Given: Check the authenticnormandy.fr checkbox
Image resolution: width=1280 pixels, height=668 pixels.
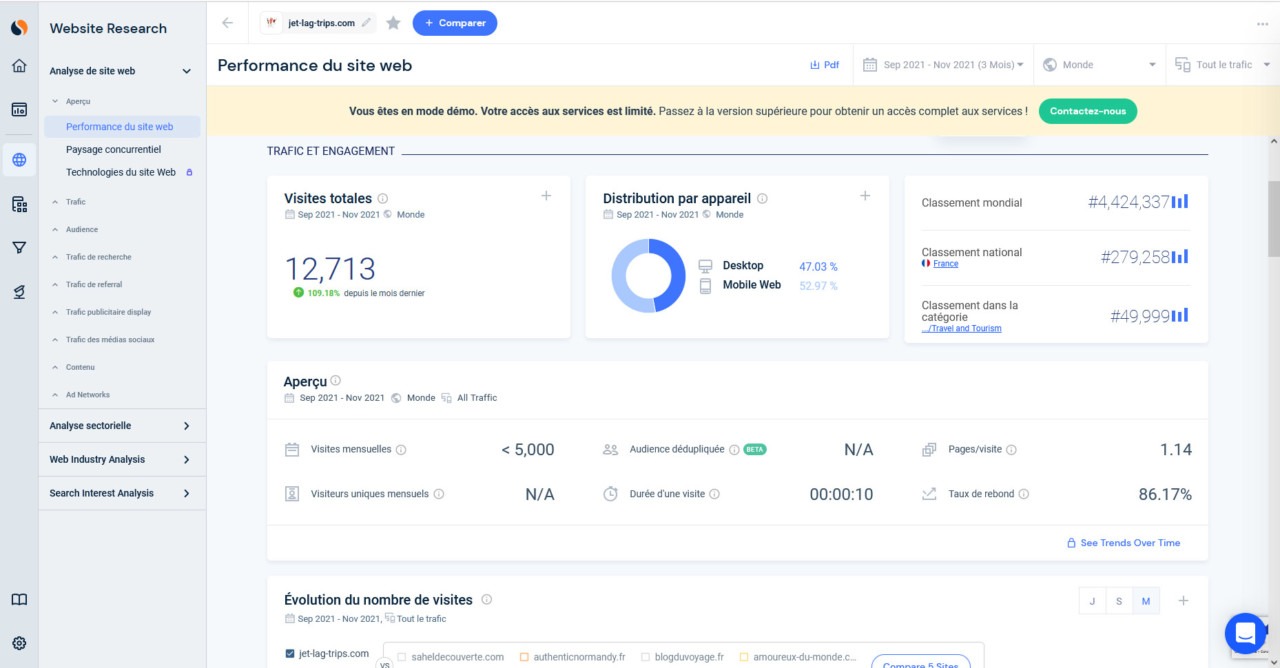Looking at the screenshot, I should [x=524, y=657].
